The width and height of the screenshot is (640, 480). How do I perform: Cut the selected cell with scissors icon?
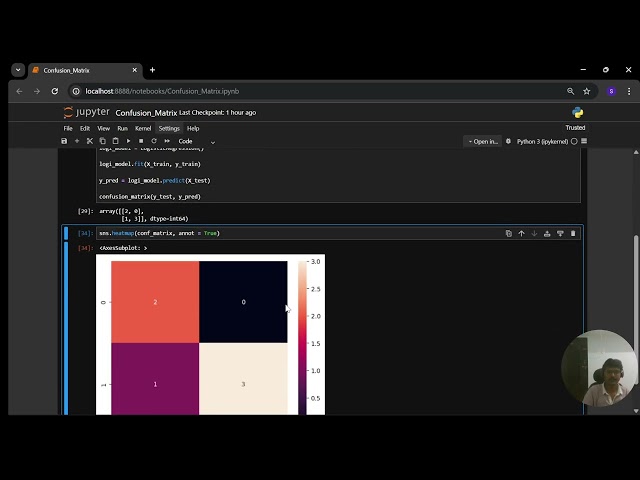90,141
